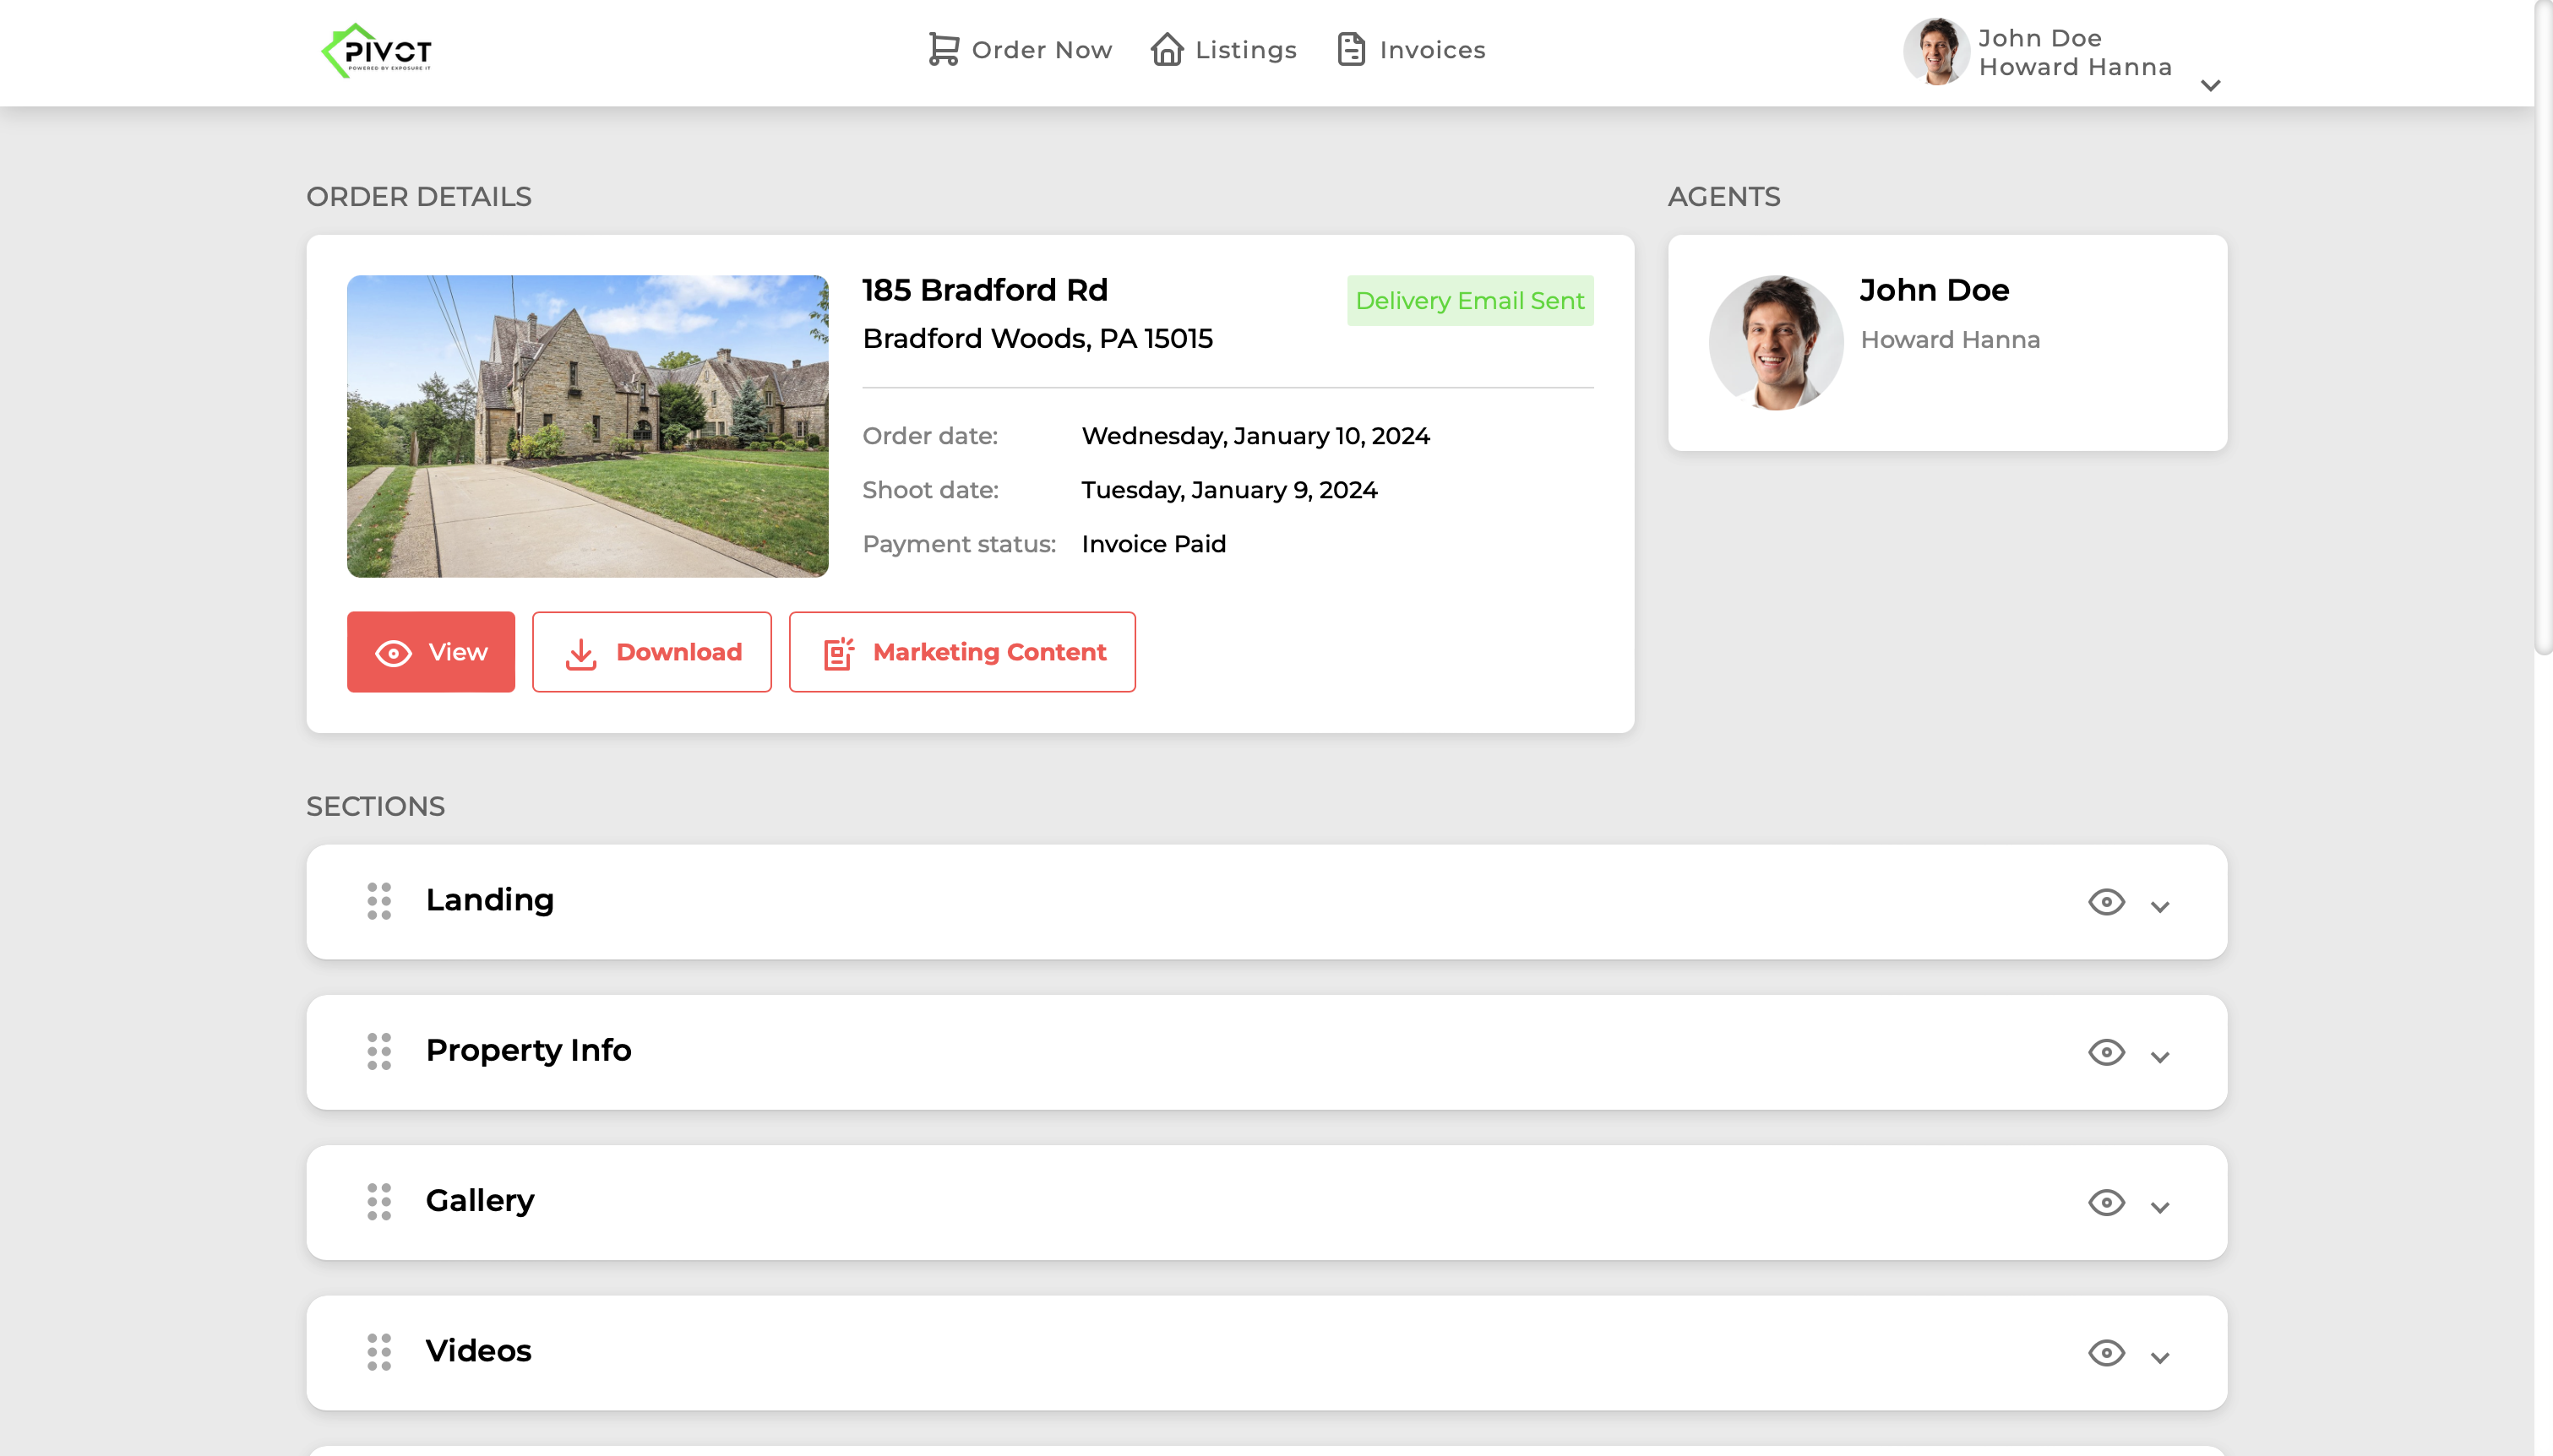
Task: Click the Listings house icon
Action: point(1166,49)
